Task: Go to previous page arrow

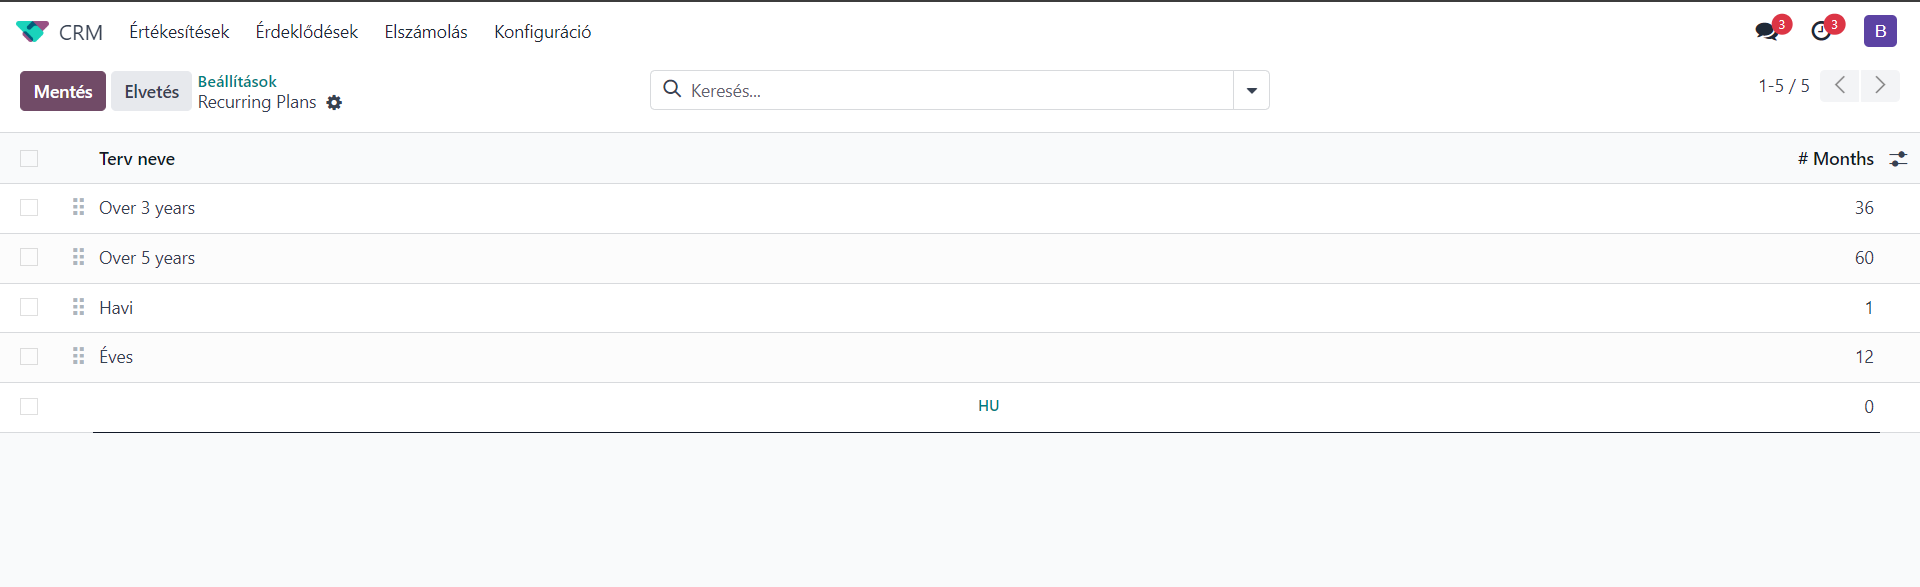Action: (x=1839, y=86)
